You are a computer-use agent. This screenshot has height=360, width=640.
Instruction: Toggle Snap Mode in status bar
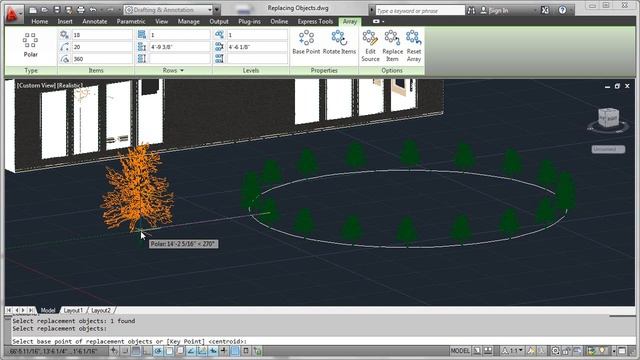[125, 351]
